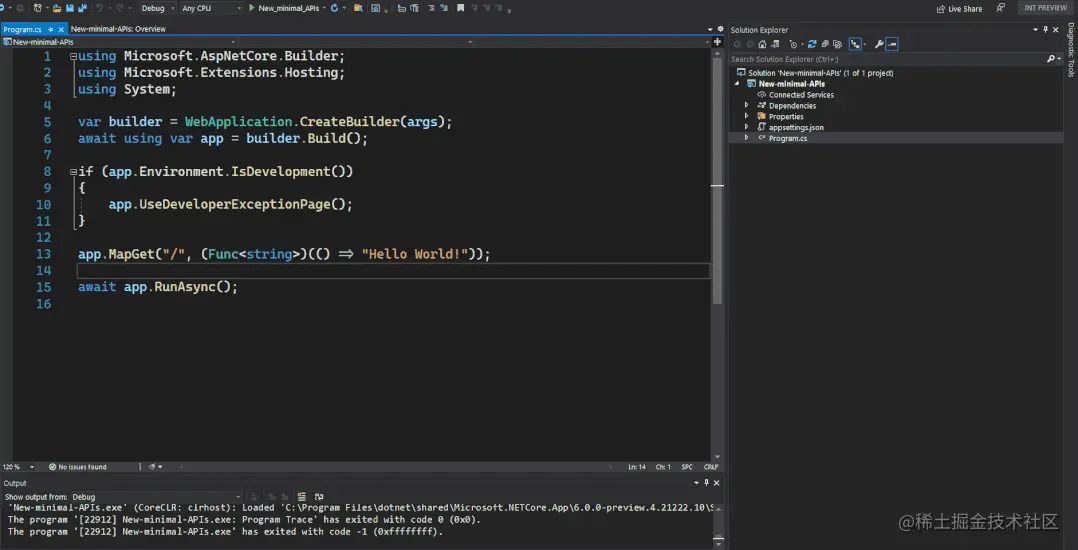Screen dimensions: 1078x550
Task: Click the CRLF line ending indicator
Action: (x=711, y=467)
